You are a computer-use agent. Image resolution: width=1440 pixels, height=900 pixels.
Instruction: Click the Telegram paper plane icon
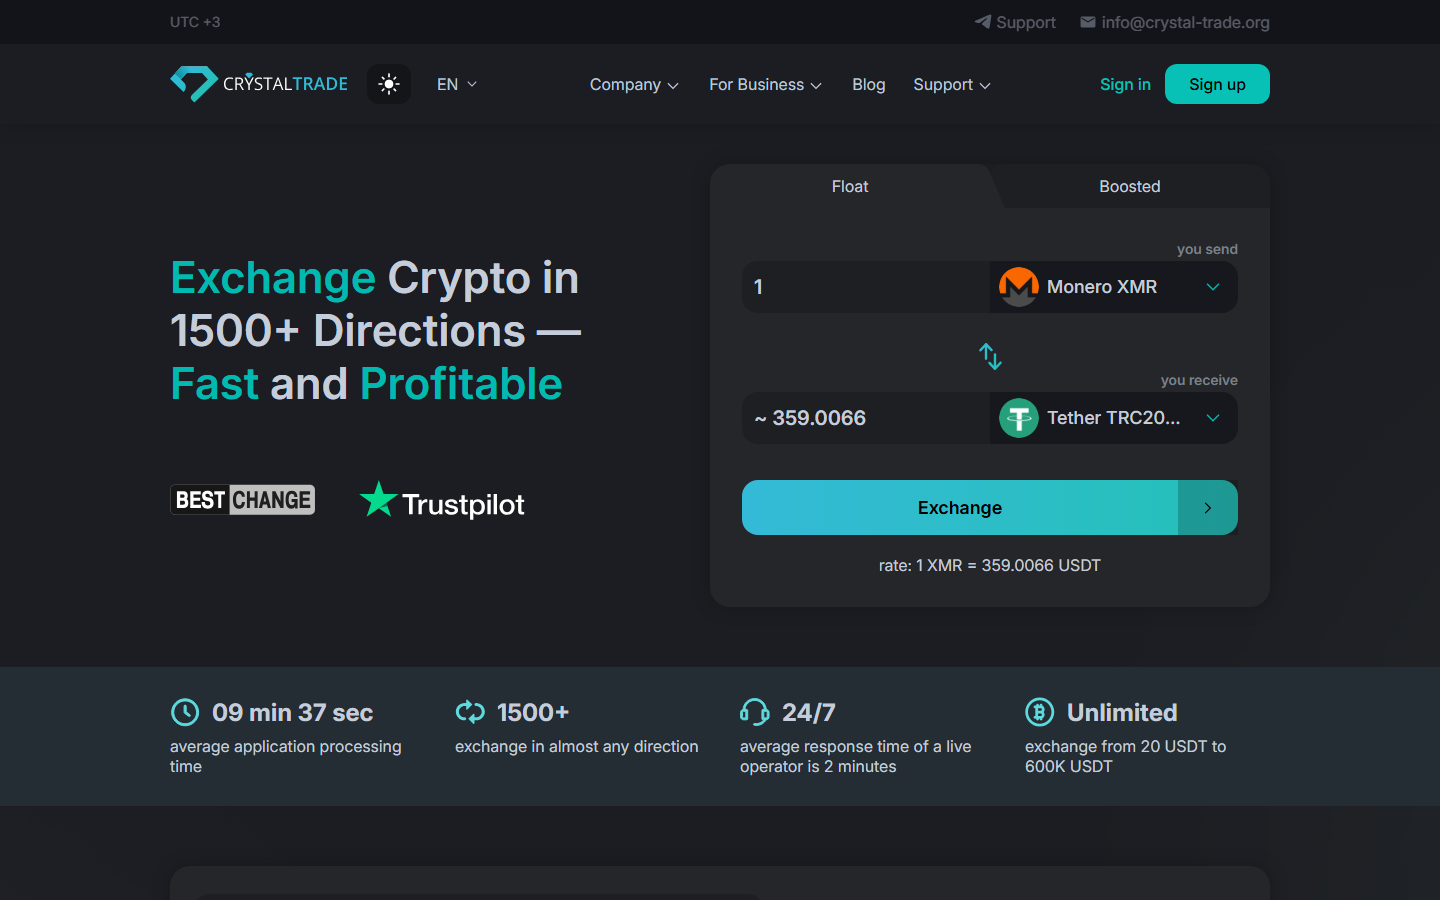[983, 22]
